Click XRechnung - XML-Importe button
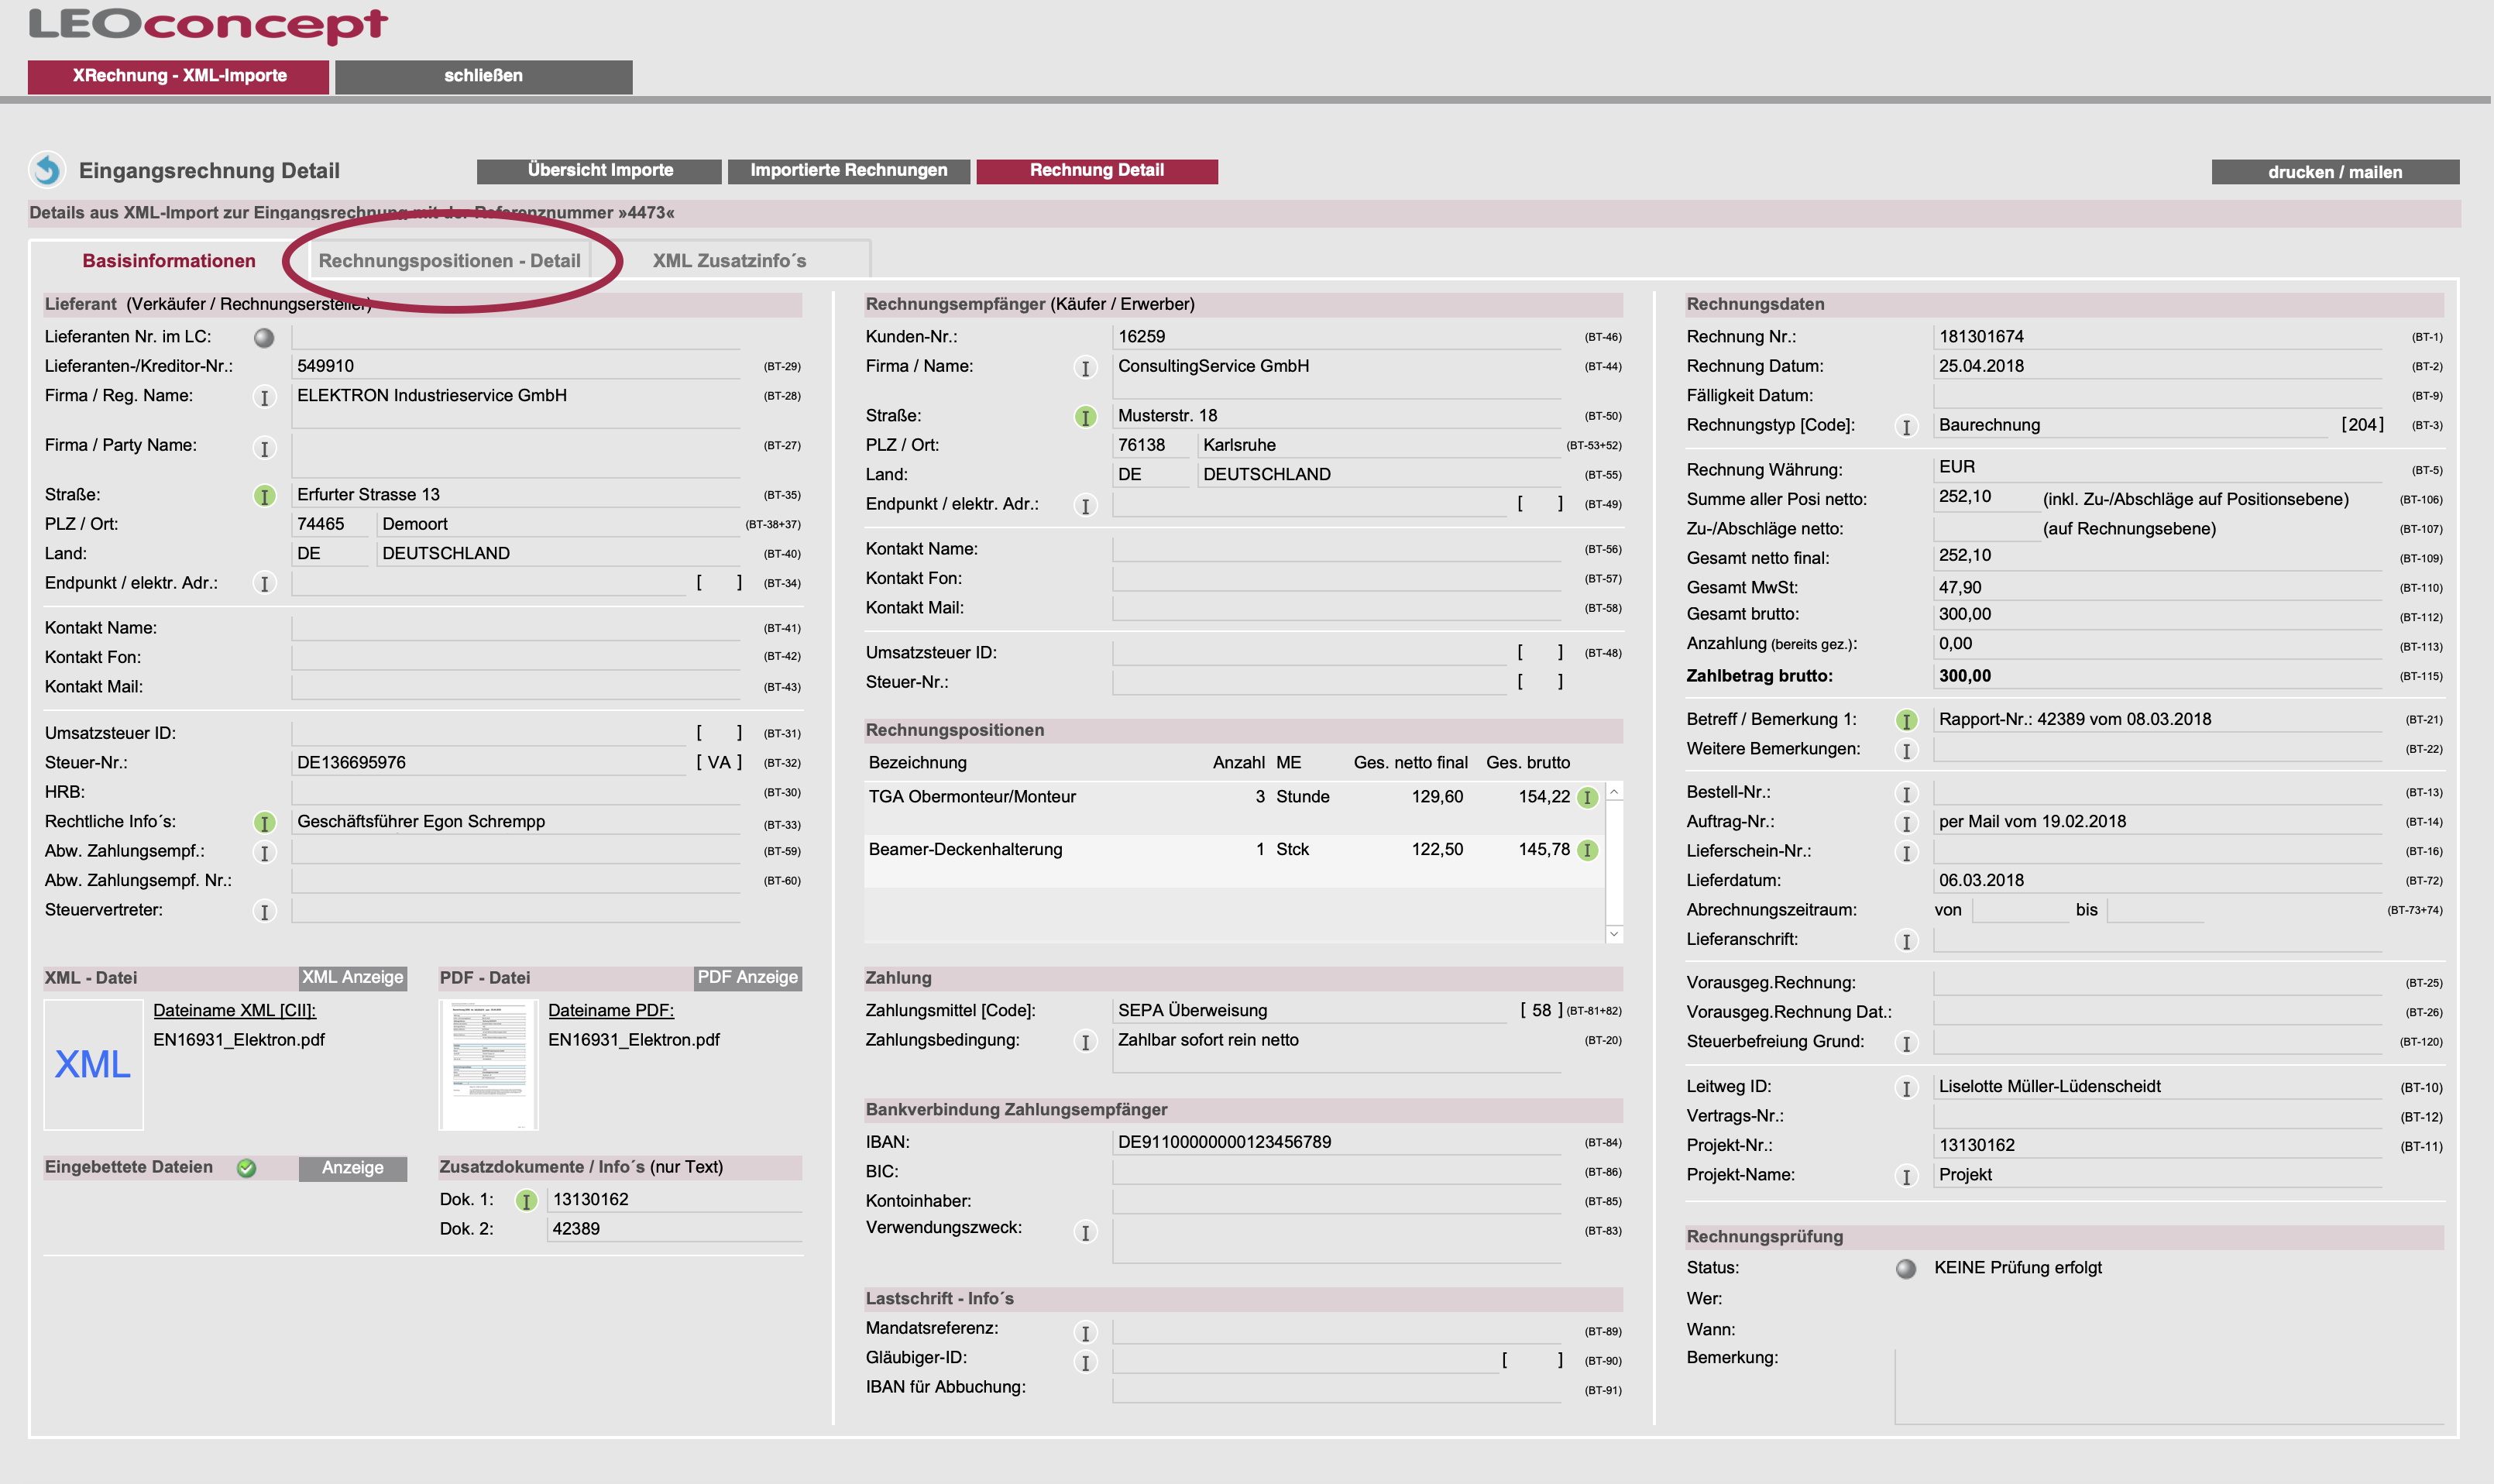 pos(179,77)
